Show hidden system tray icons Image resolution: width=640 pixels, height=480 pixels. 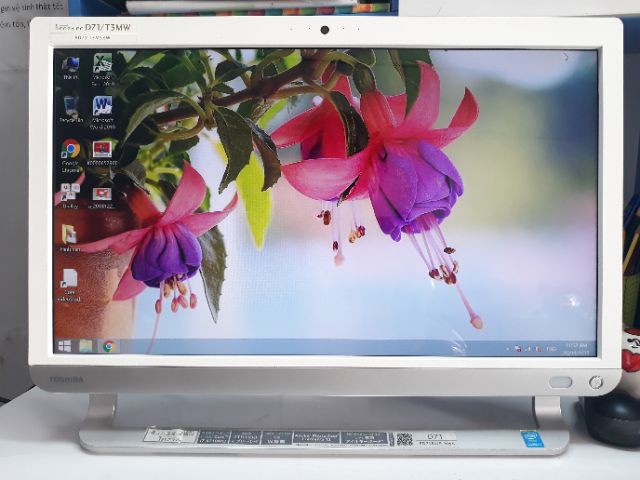(x=510, y=348)
